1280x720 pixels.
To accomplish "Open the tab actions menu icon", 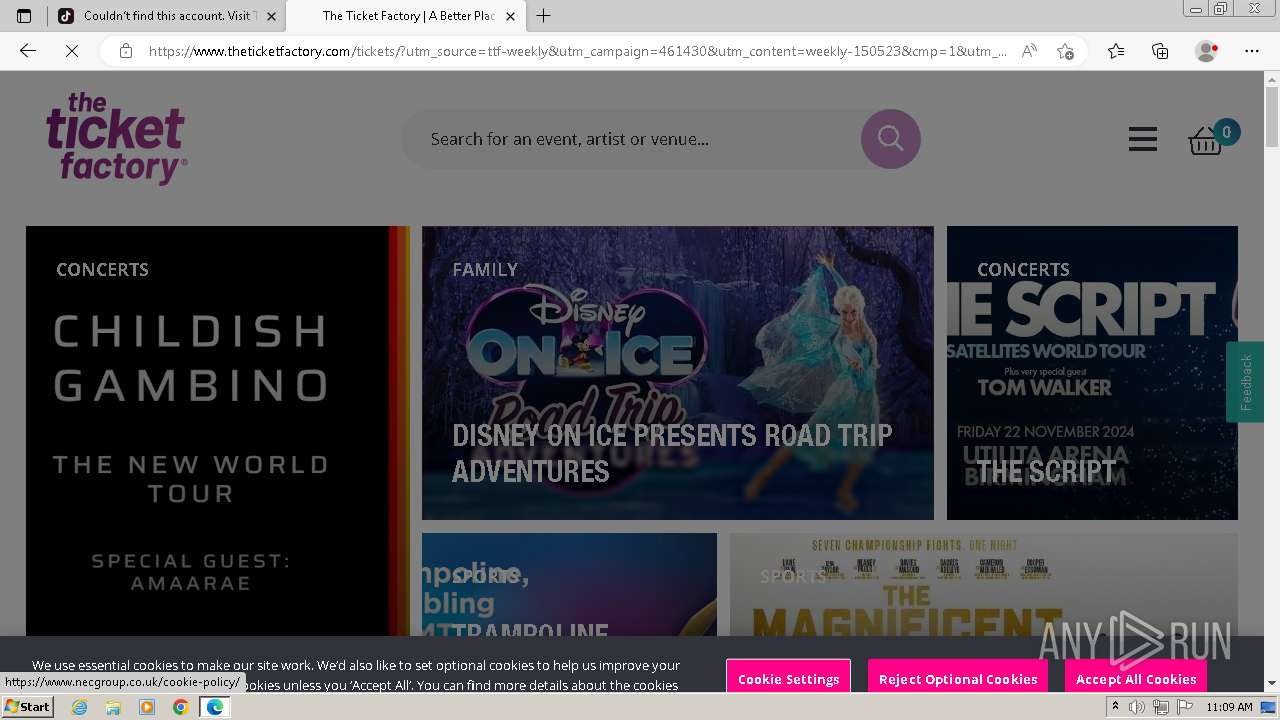I will 24,16.
